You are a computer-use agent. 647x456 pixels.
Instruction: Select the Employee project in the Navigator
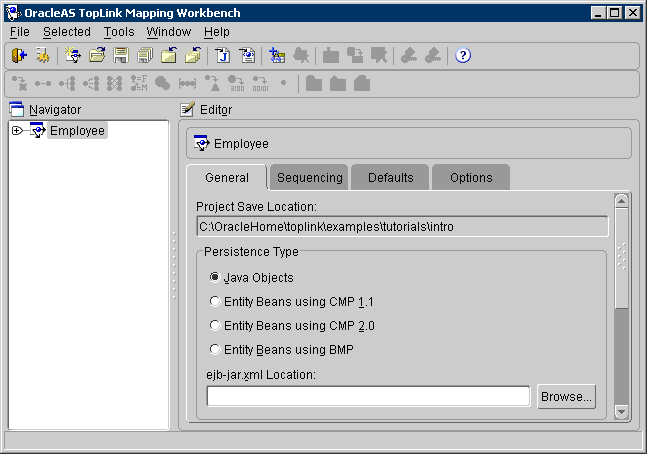[x=77, y=131]
